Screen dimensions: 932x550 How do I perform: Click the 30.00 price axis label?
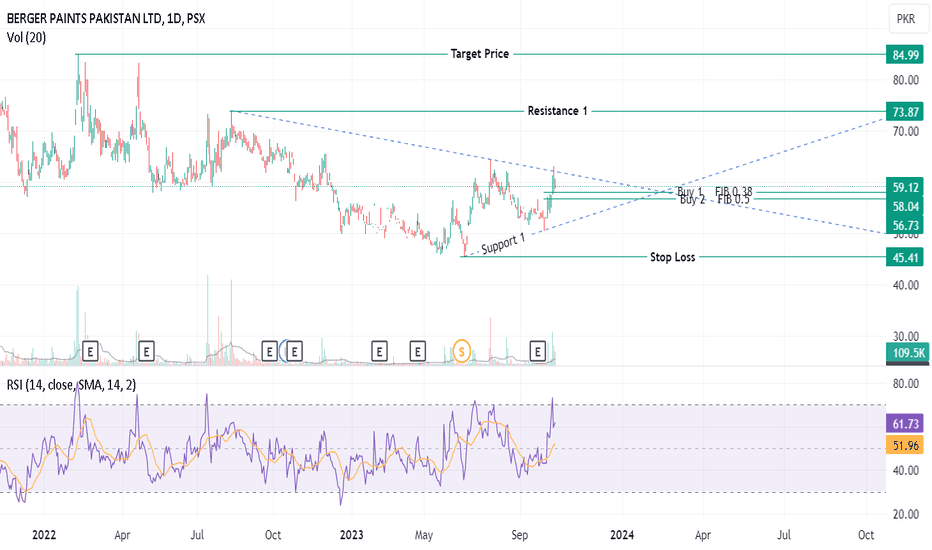[906, 337]
